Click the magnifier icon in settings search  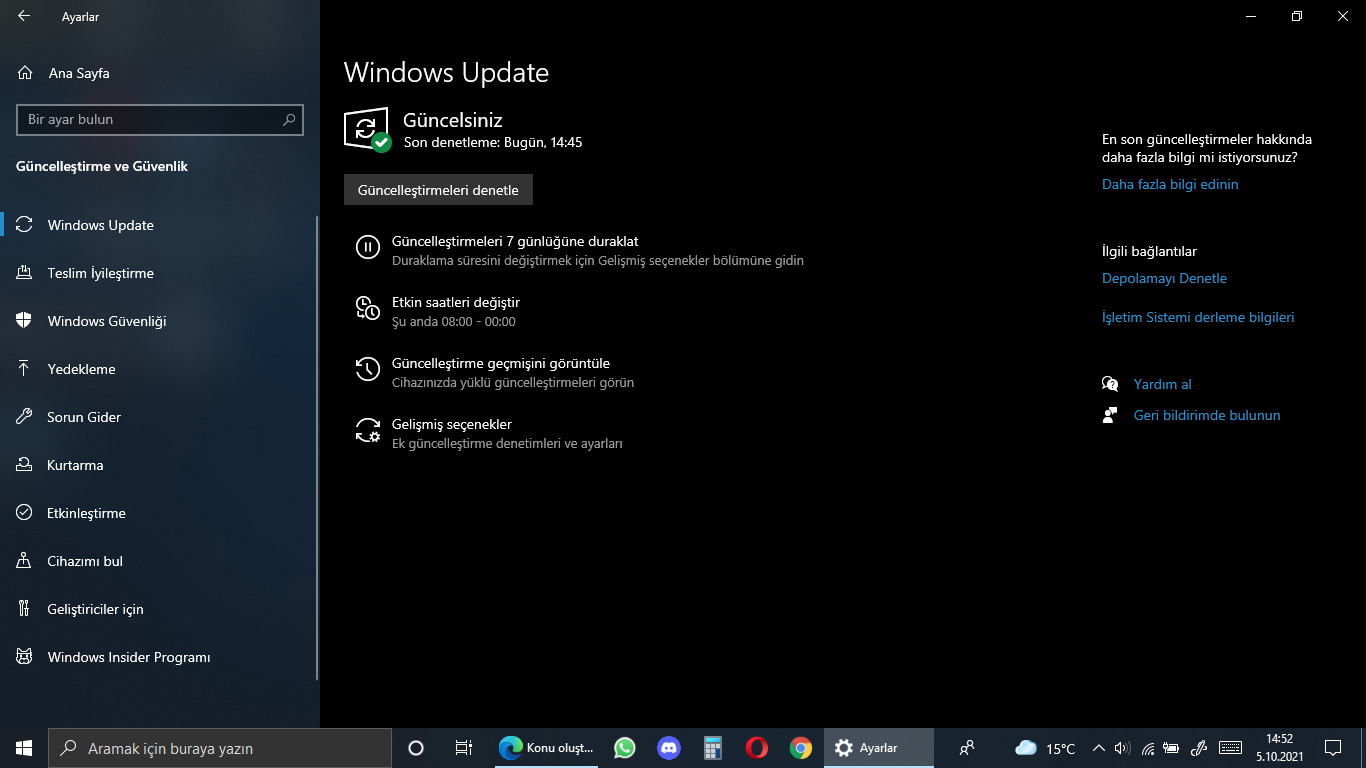click(289, 120)
